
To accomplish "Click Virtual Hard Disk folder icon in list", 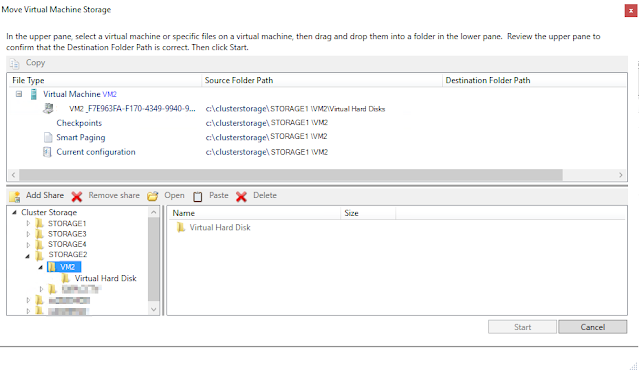I will pyautogui.click(x=181, y=227).
